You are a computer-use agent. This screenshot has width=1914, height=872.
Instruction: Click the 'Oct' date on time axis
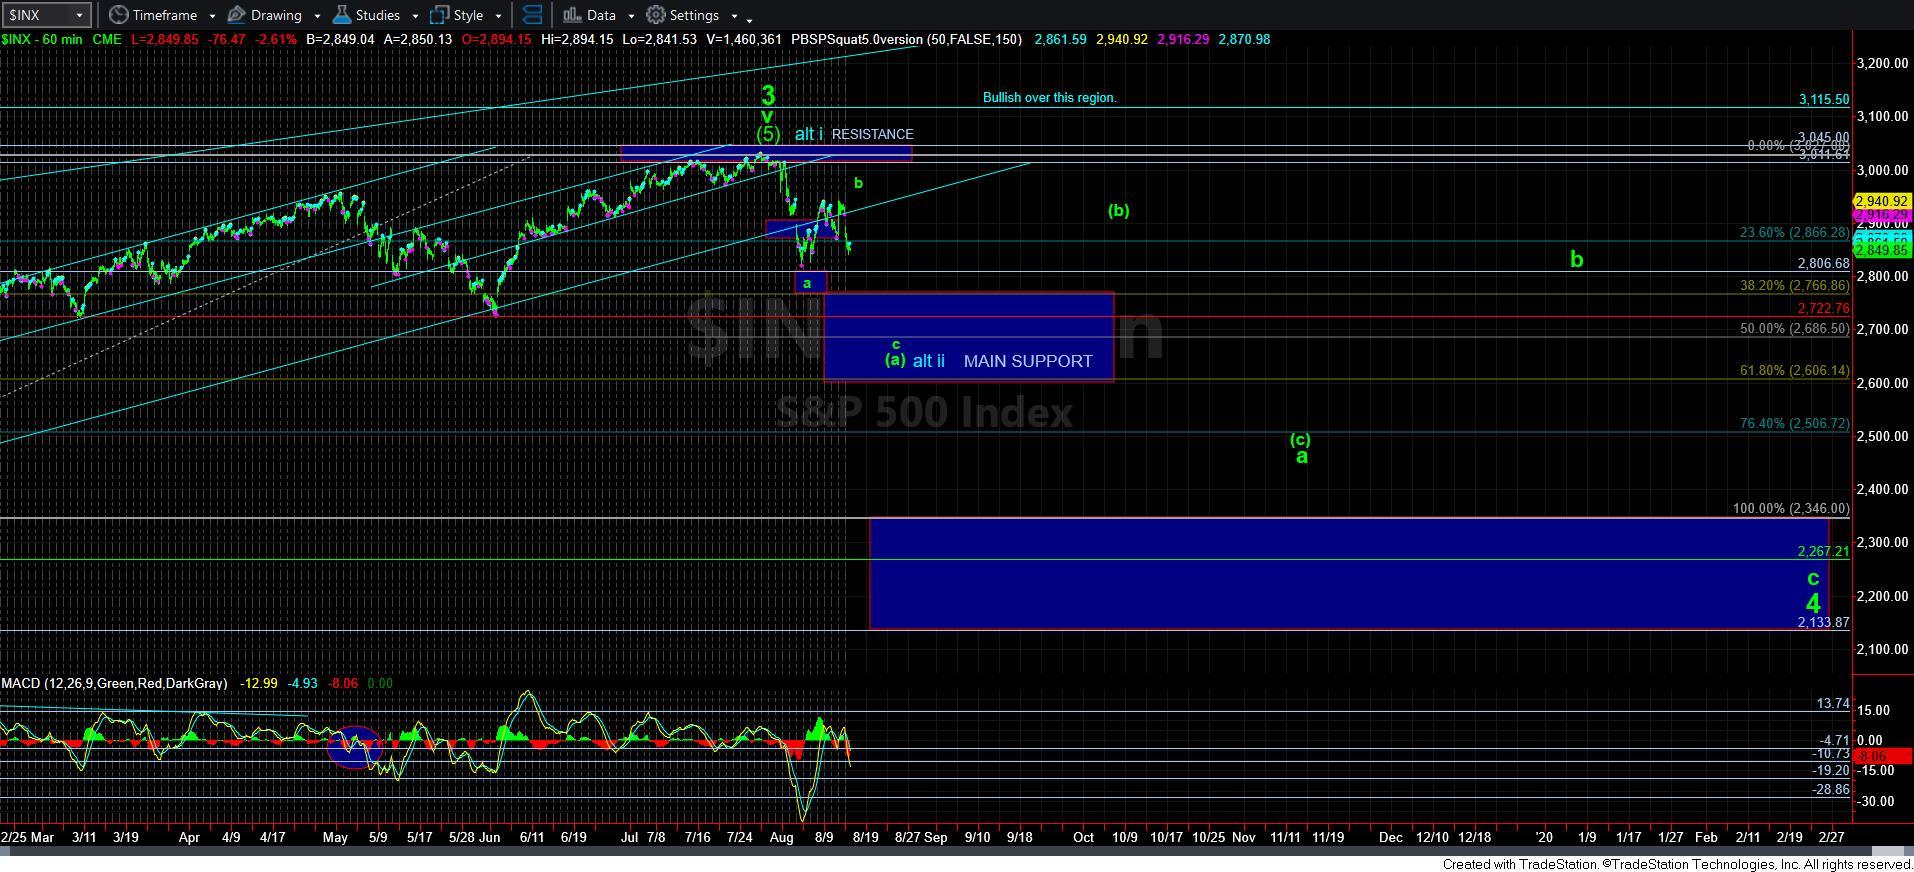[1083, 837]
